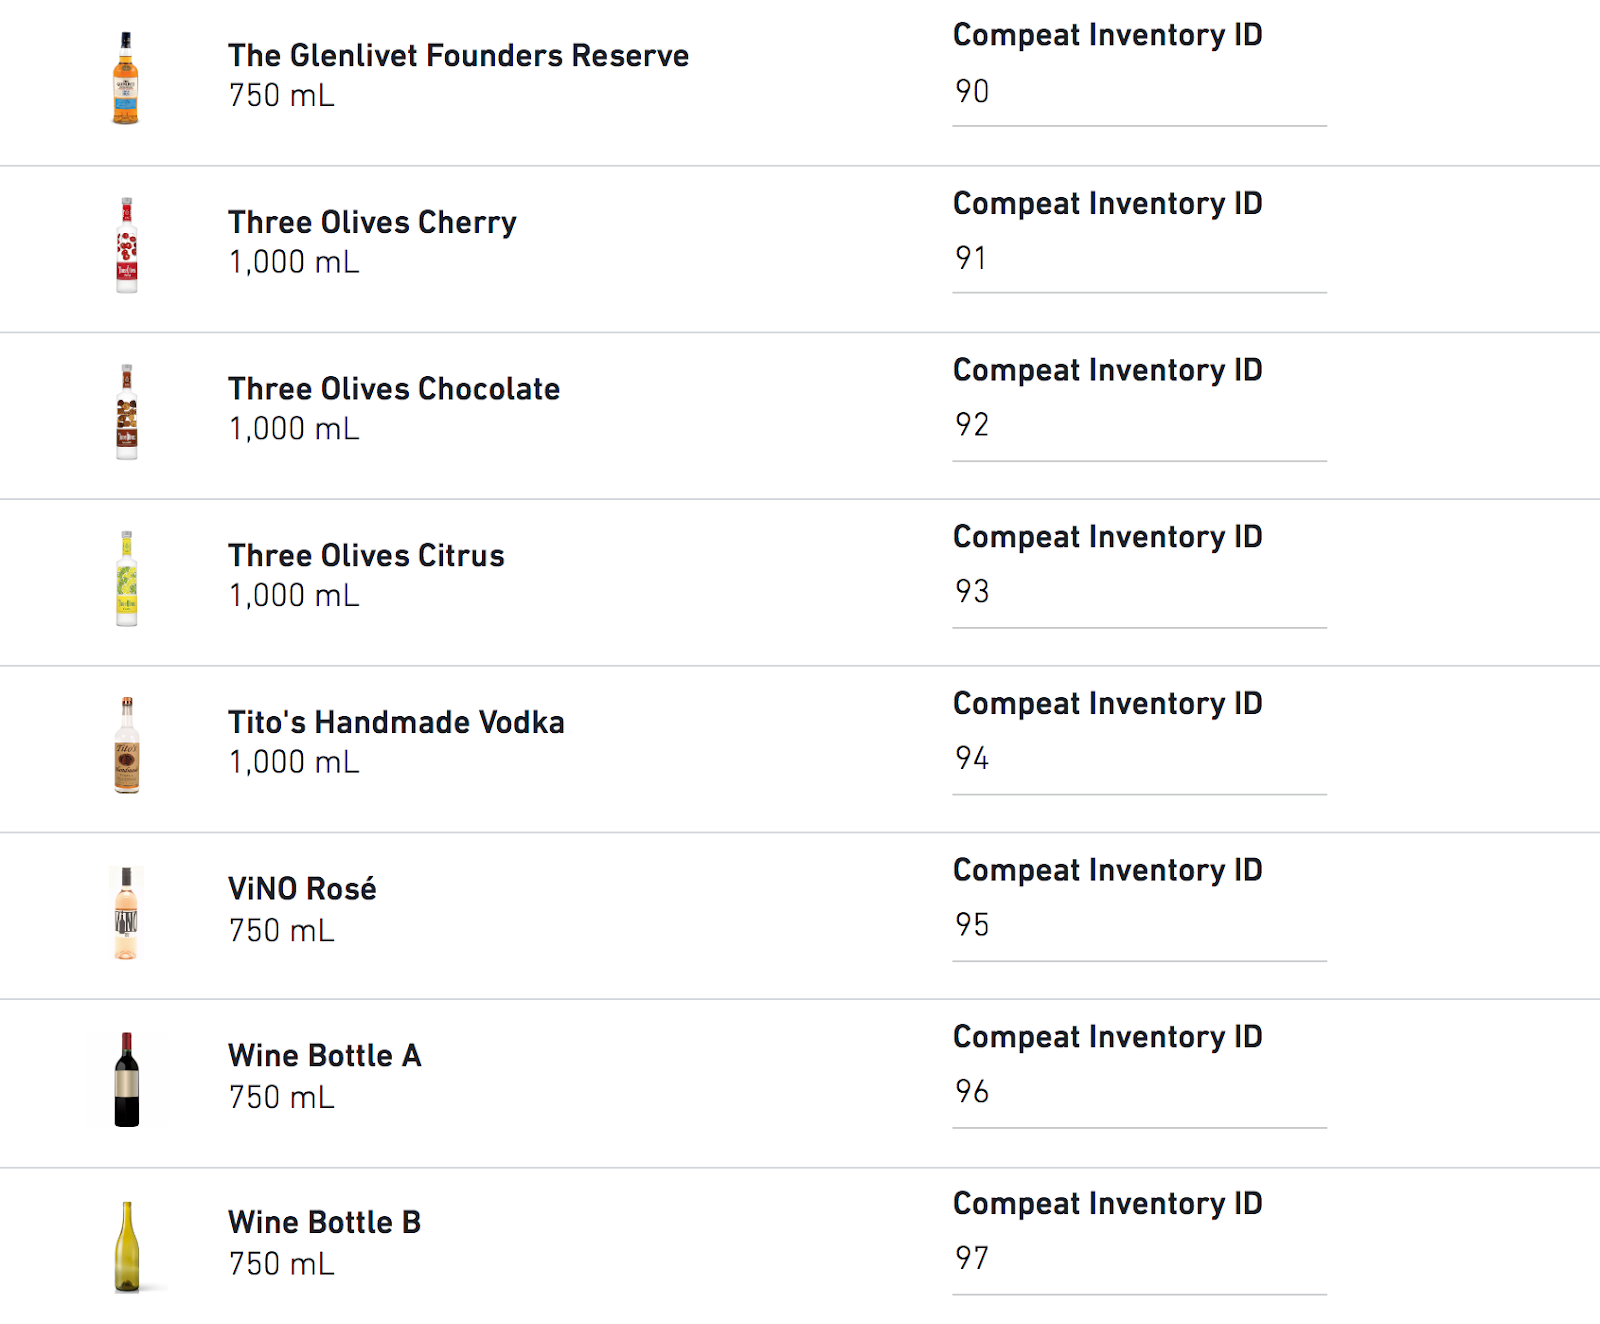Click the ViNO Rosé bottle image
This screenshot has height=1324, width=1600.
point(126,913)
